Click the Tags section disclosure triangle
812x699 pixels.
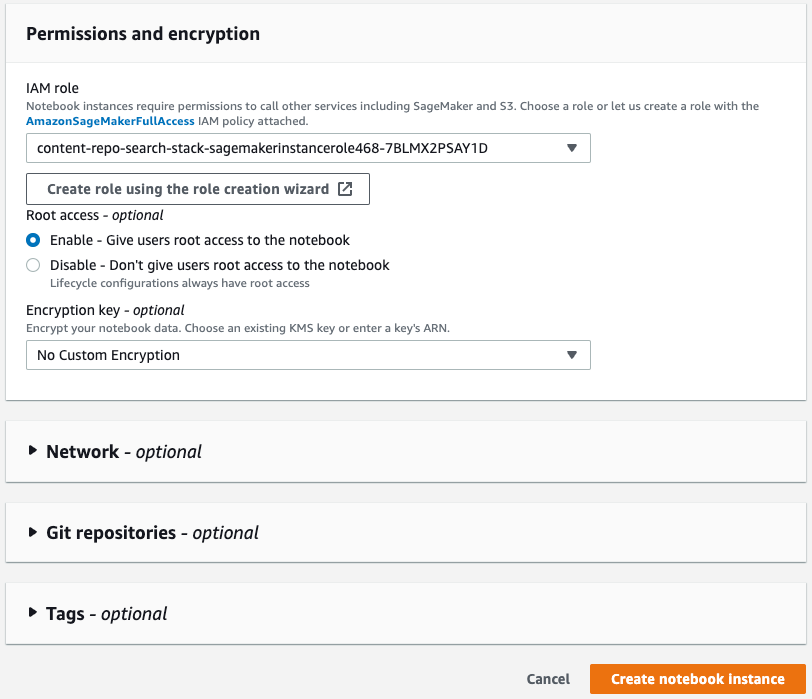tap(33, 613)
